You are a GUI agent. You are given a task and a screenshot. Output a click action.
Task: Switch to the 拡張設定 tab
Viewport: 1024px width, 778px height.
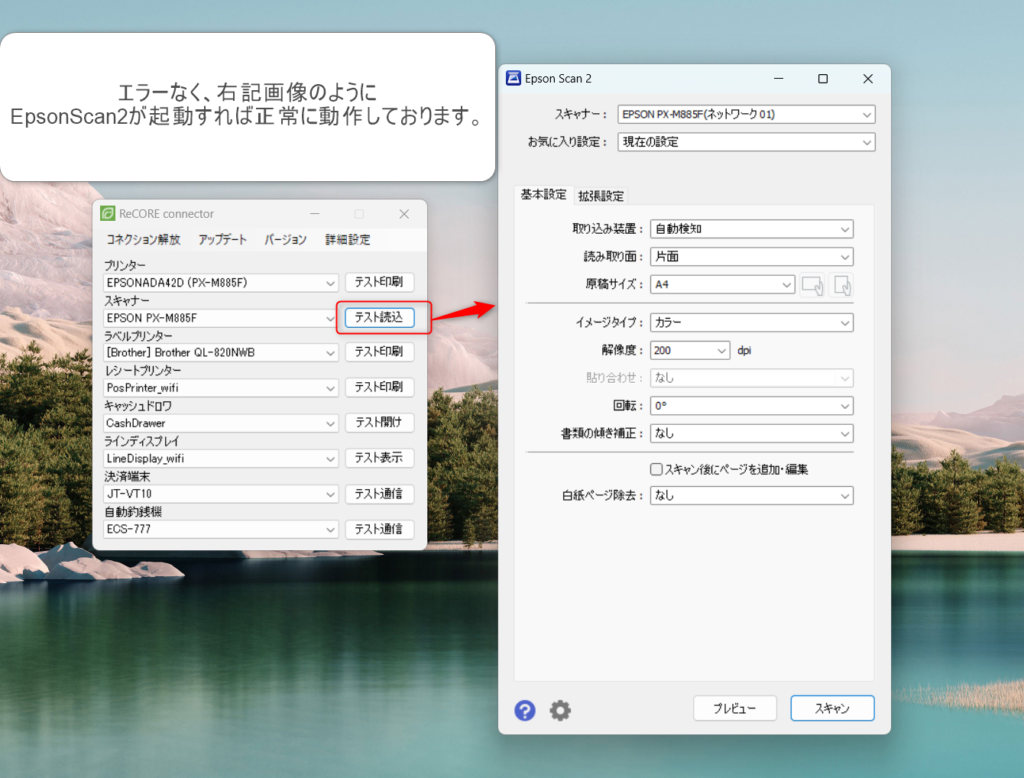click(601, 196)
